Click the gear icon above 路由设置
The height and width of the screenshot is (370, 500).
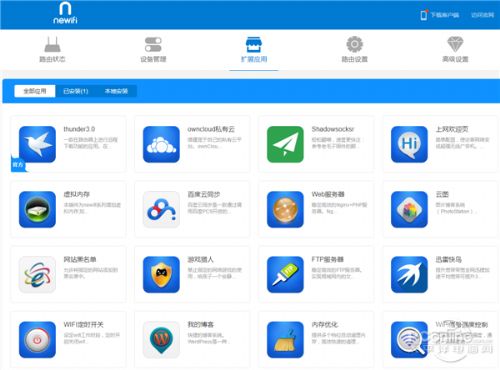[x=355, y=44]
